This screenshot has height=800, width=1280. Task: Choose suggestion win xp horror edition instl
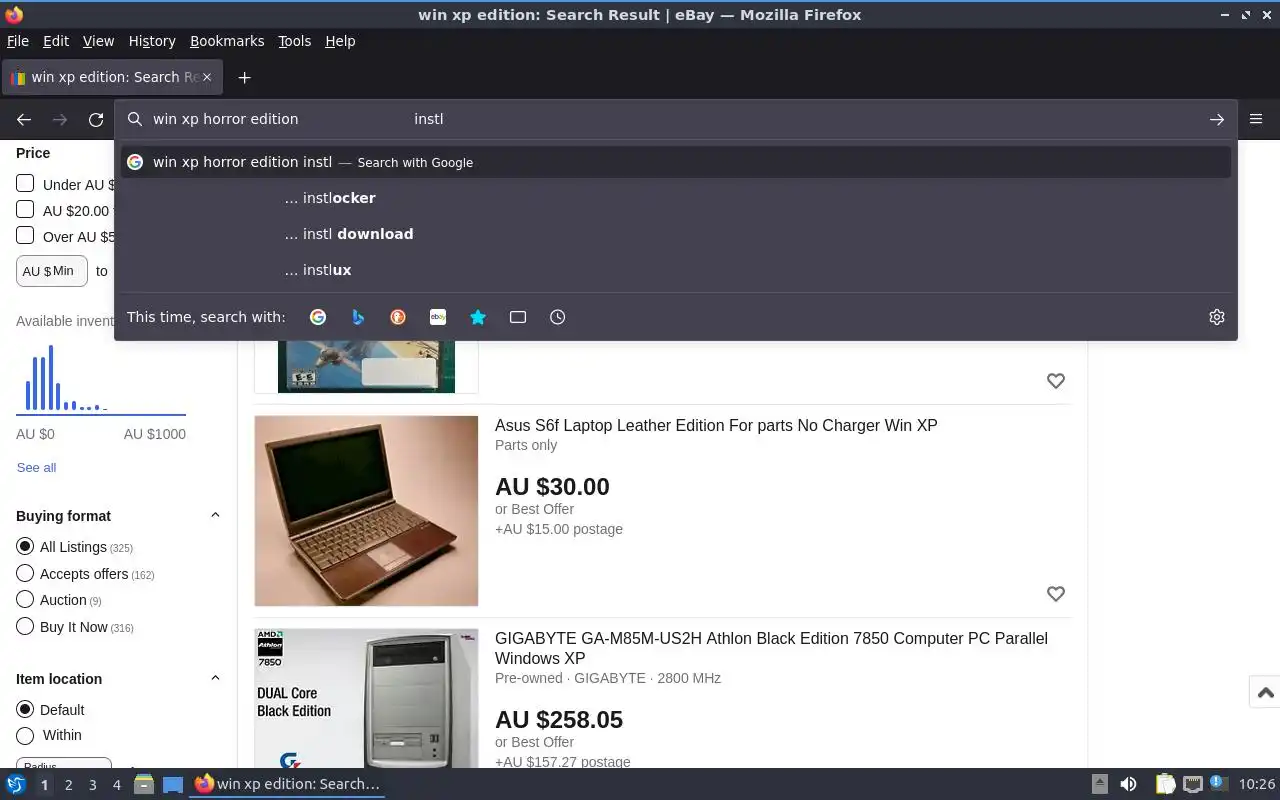676,162
